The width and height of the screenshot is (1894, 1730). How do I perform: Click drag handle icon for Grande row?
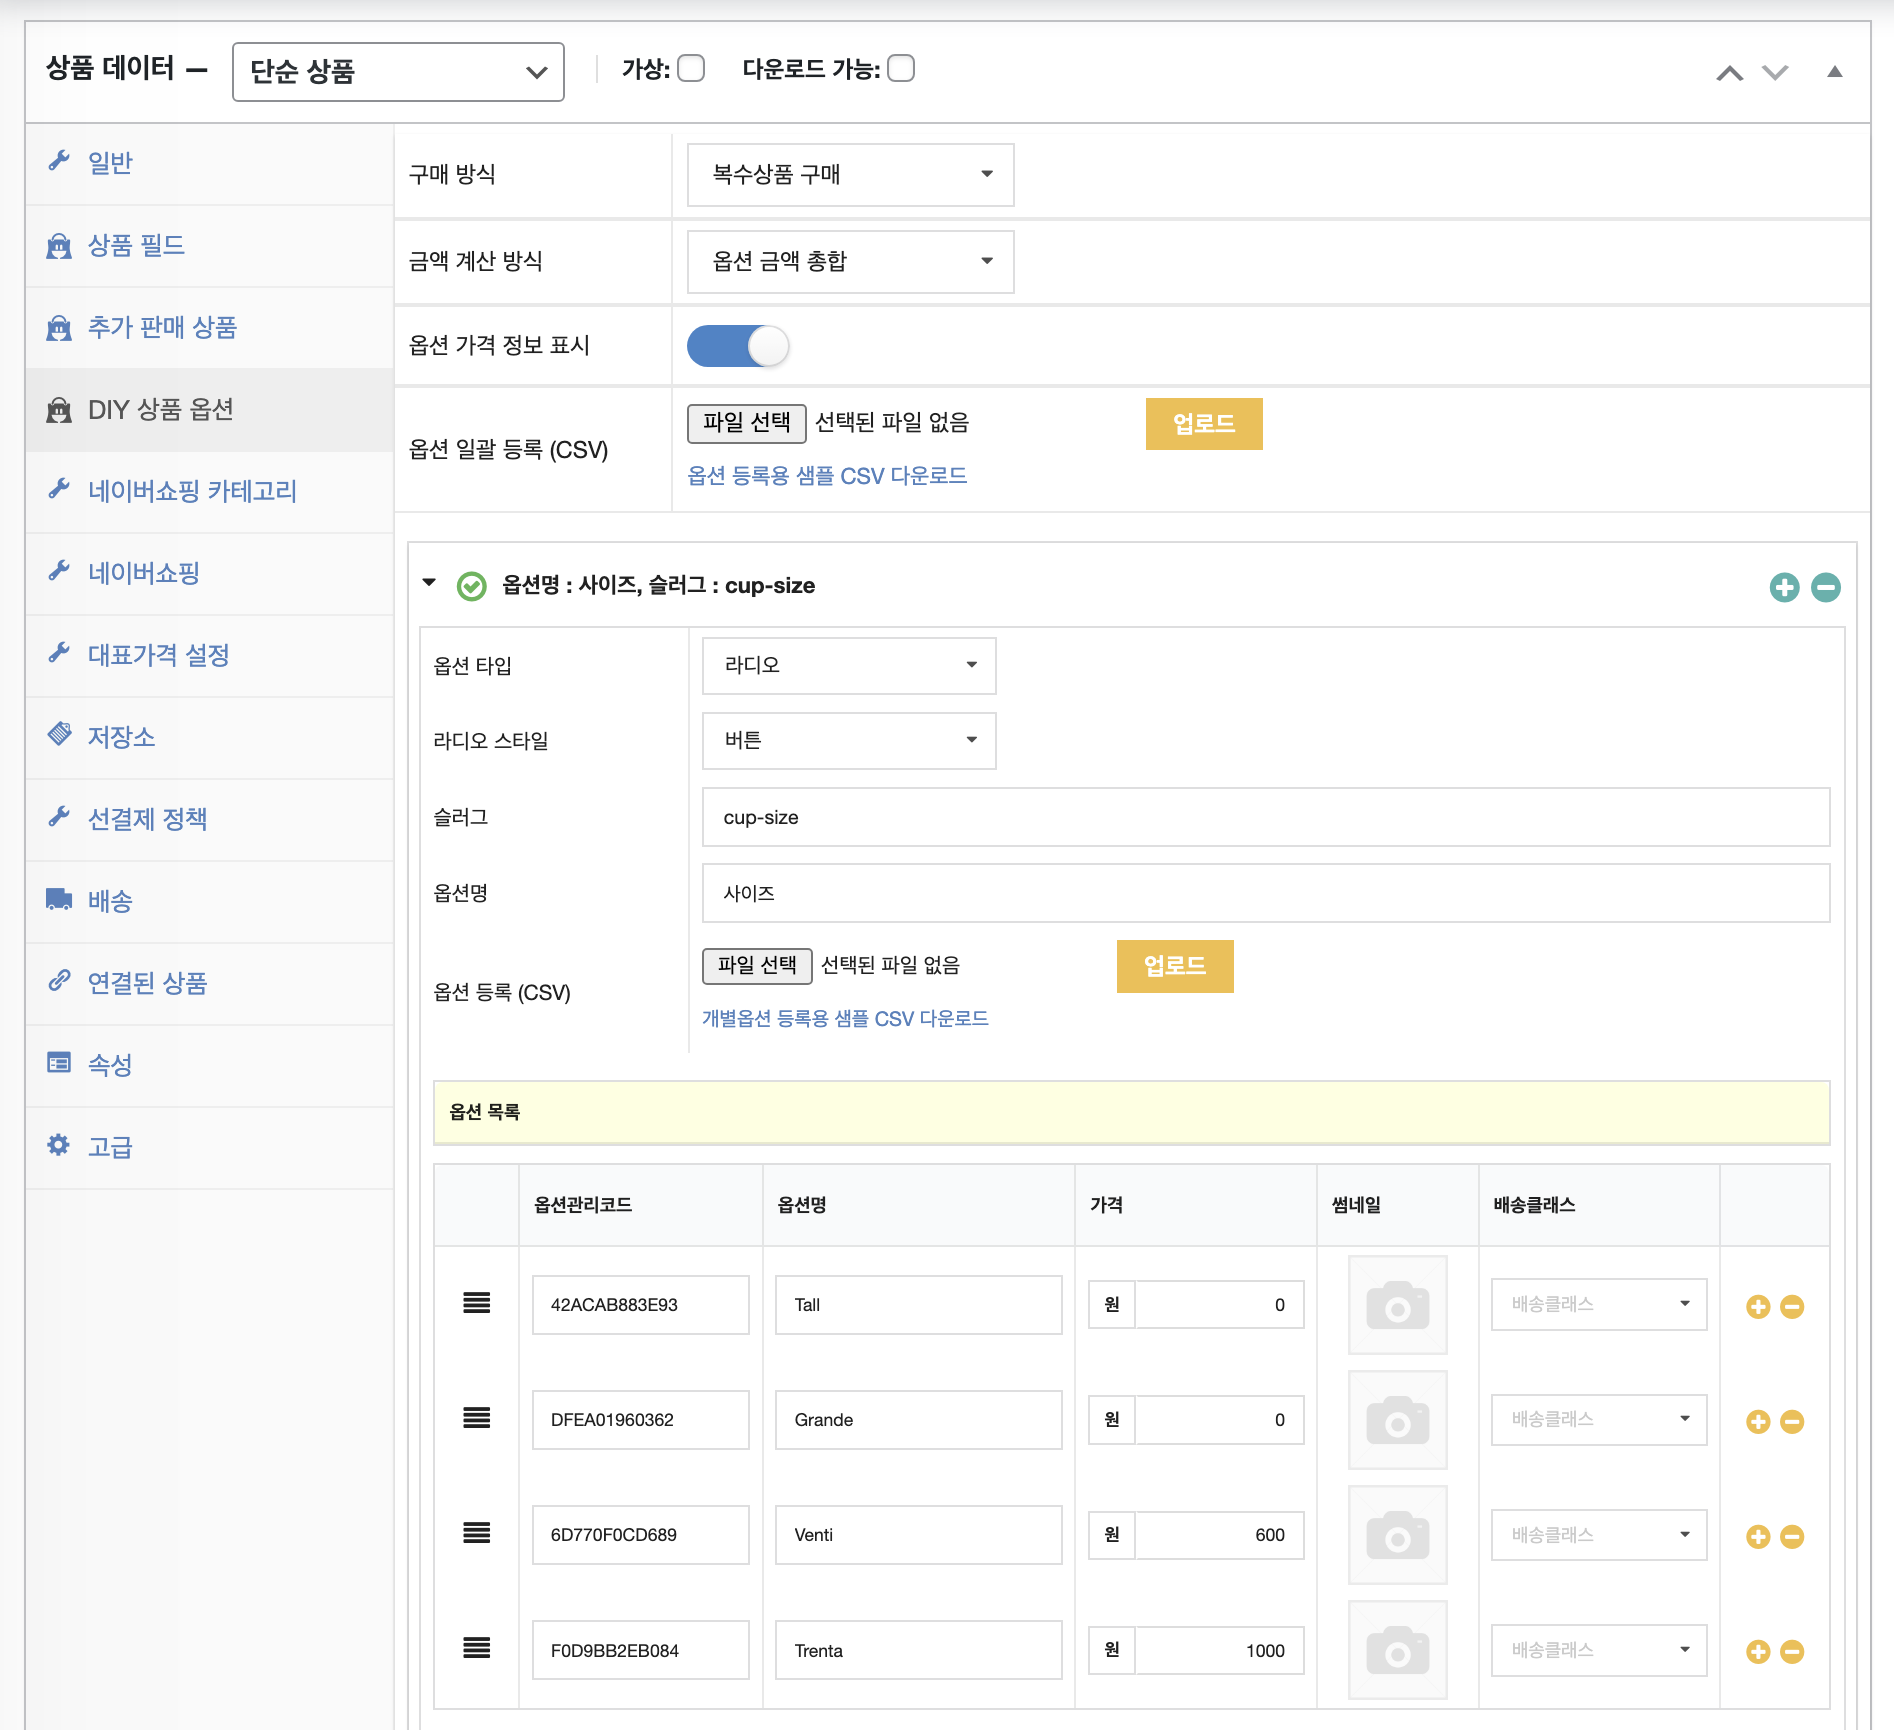[x=477, y=1418]
